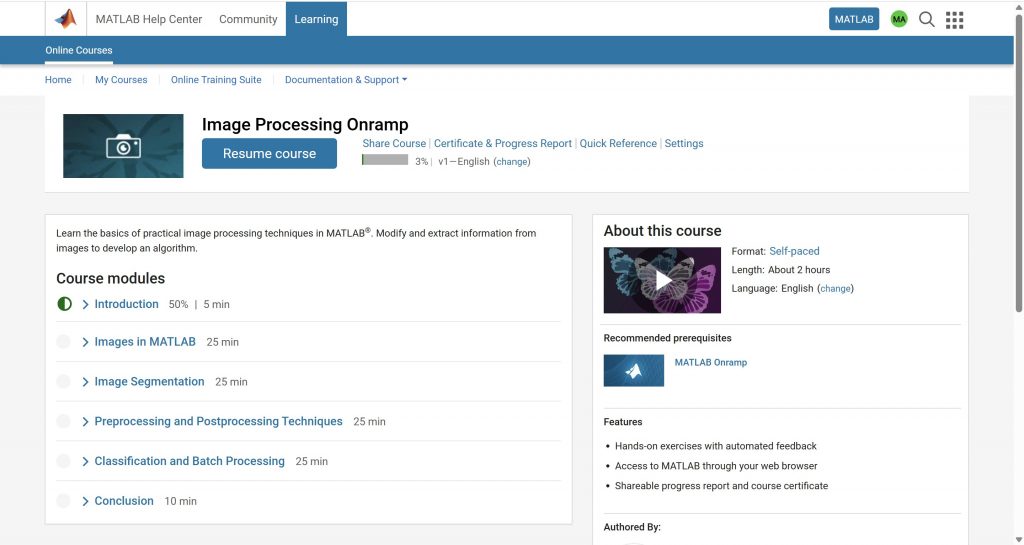Viewport: 1024px width, 545px height.
Task: Open the Image Segmentation module
Action: point(150,381)
